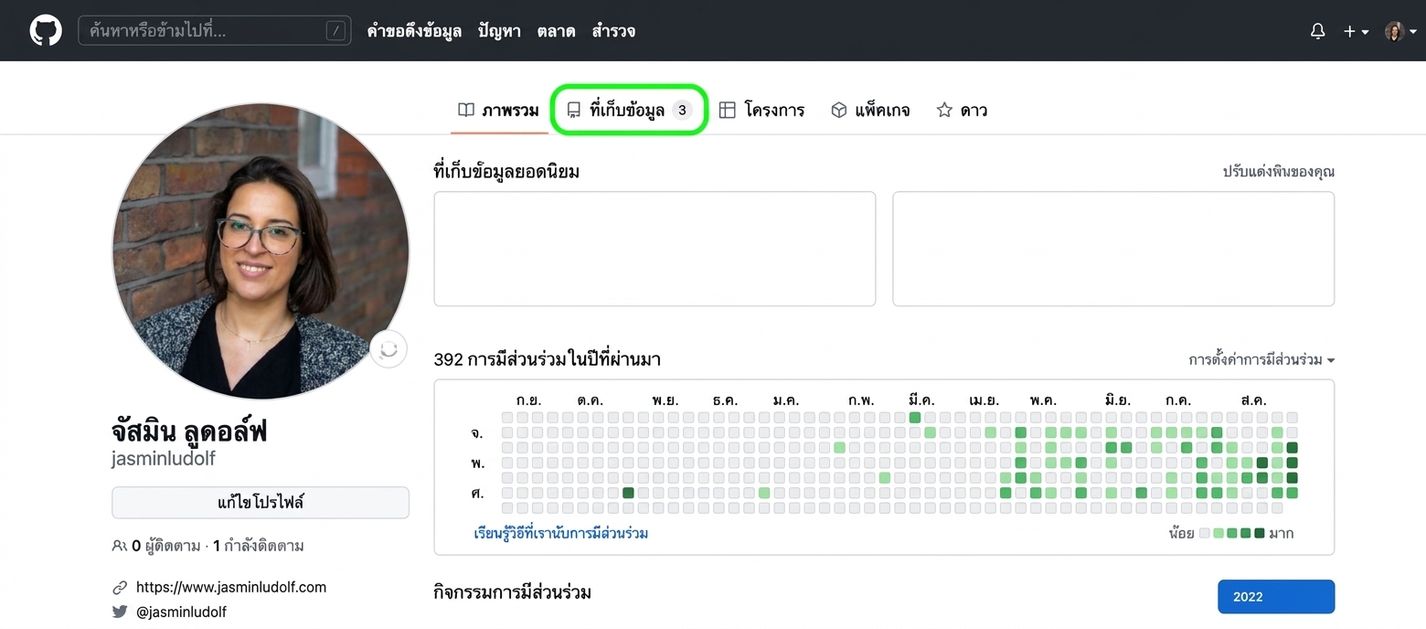Click the น้อย legend label
Image resolution: width=1426 pixels, height=629 pixels.
pos(1181,534)
